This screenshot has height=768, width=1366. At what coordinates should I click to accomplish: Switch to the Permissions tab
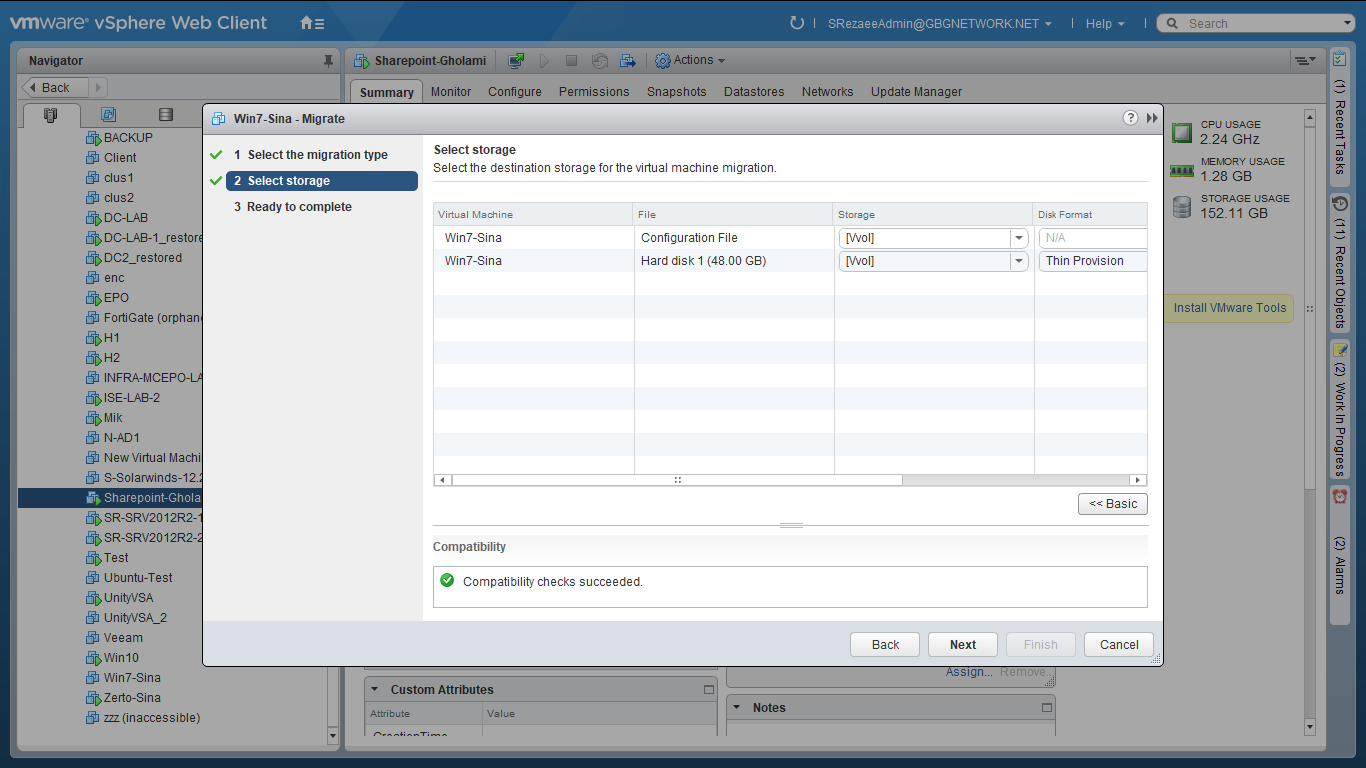point(594,92)
